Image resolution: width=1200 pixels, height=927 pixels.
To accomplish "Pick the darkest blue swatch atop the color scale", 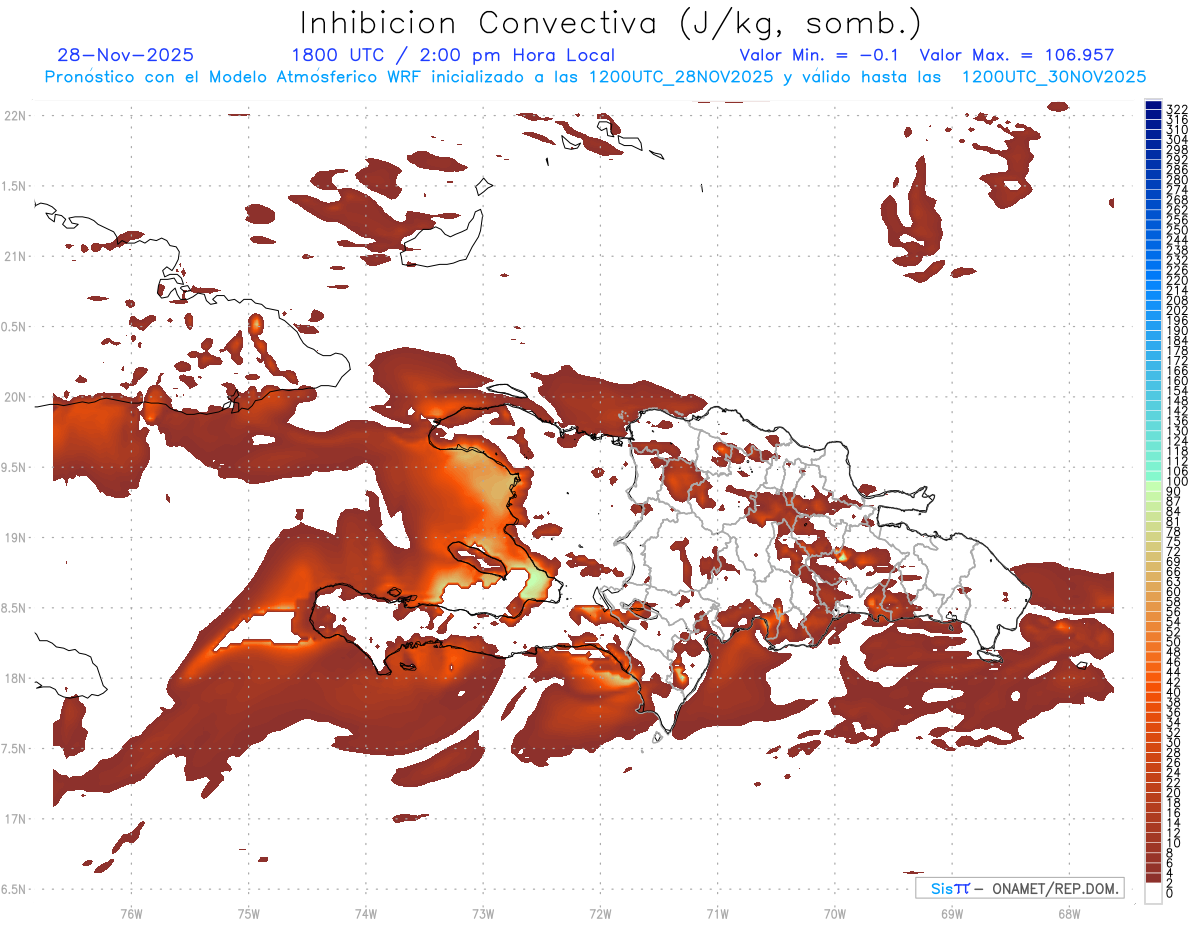I will coord(1153,105).
